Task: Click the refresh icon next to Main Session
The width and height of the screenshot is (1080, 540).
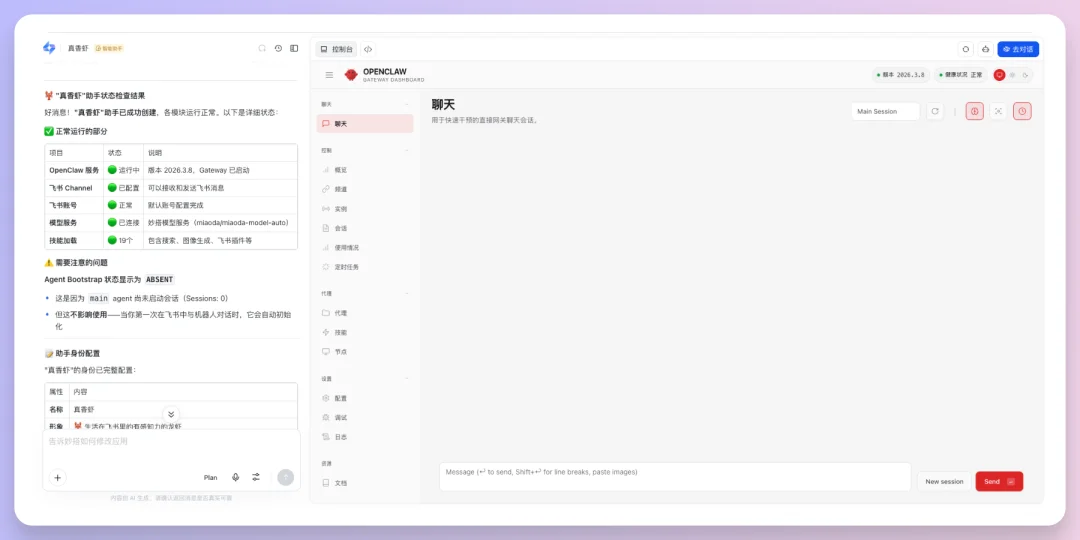Action: click(935, 111)
